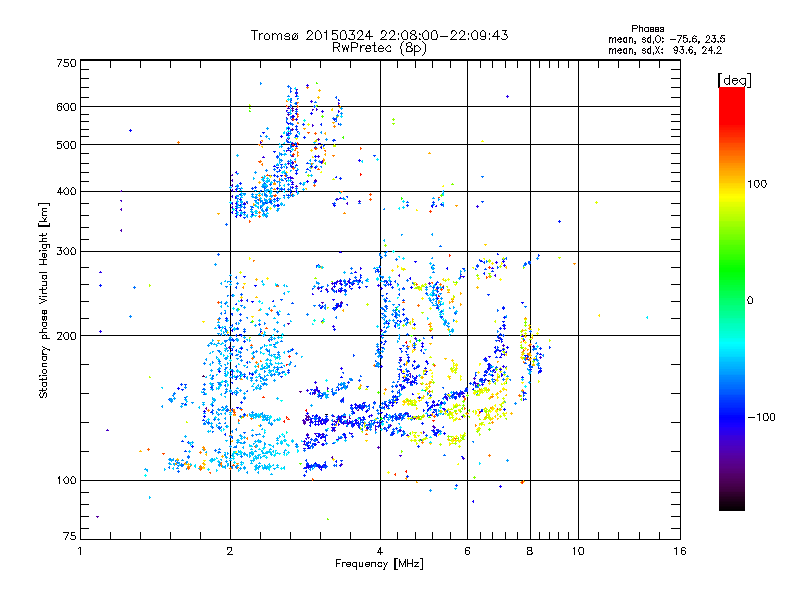Click the y-axis tick label '300'
Screen dimensions: 800x600
(67, 252)
